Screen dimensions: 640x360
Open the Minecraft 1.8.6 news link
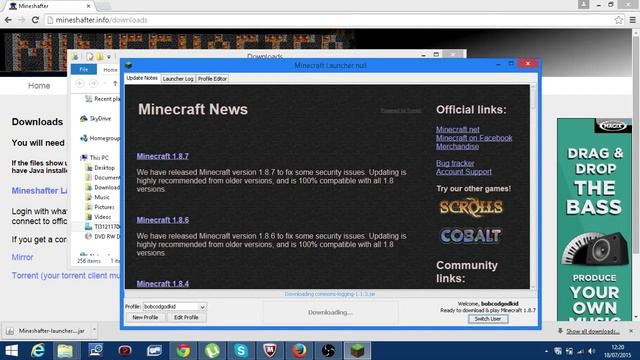click(162, 220)
